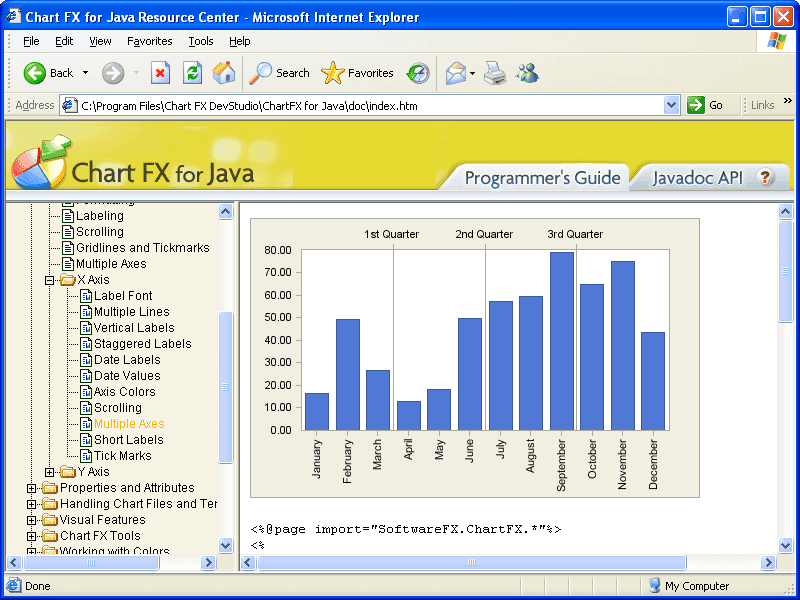This screenshot has width=800, height=600.
Task: Click the help question mark icon
Action: (x=765, y=178)
